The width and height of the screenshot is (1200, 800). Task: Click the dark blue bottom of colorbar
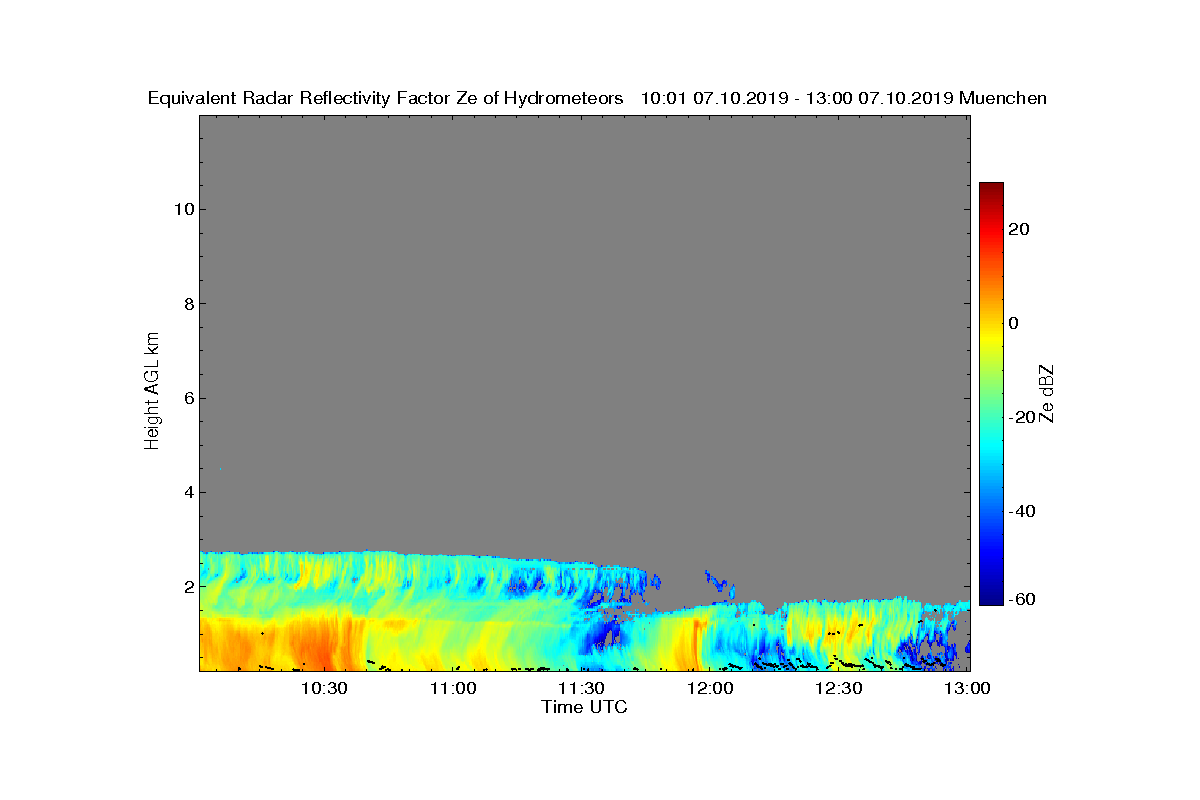point(991,598)
